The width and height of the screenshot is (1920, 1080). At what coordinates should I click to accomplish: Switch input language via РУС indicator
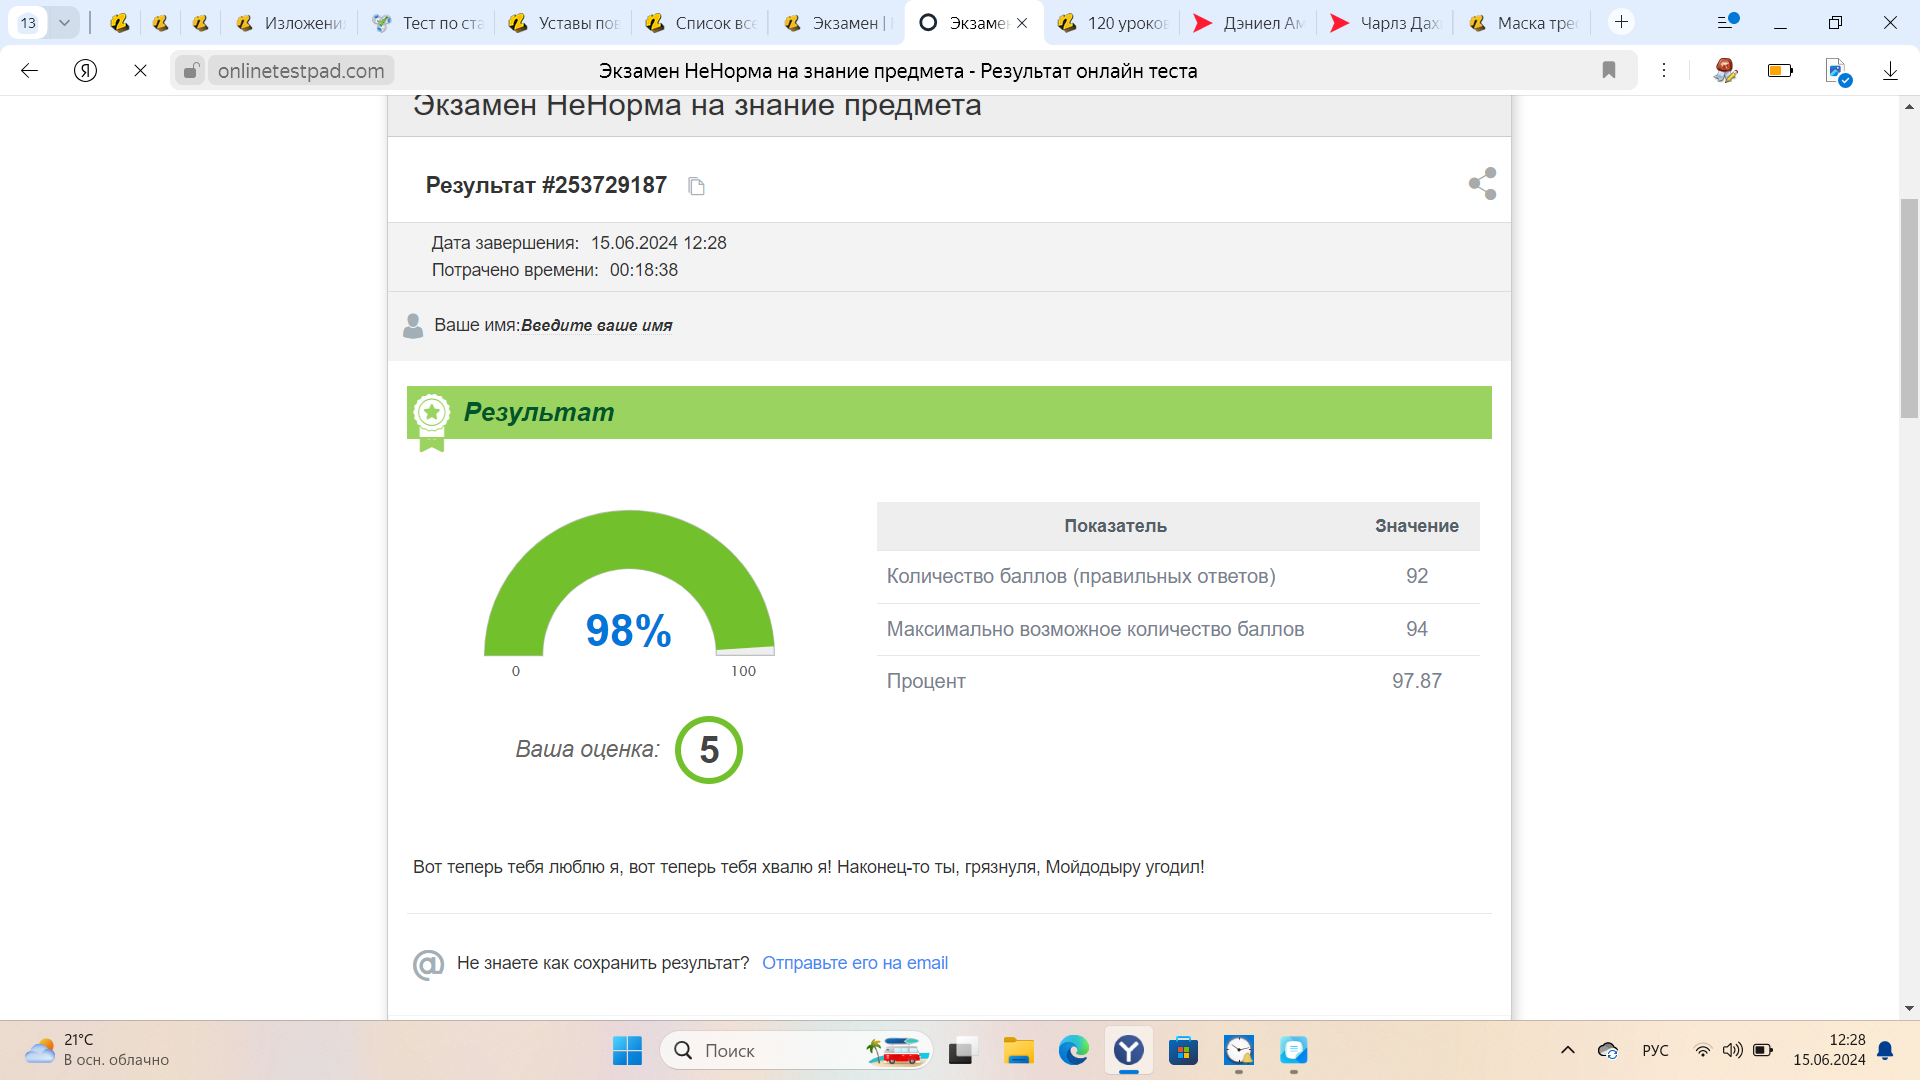1655,1050
